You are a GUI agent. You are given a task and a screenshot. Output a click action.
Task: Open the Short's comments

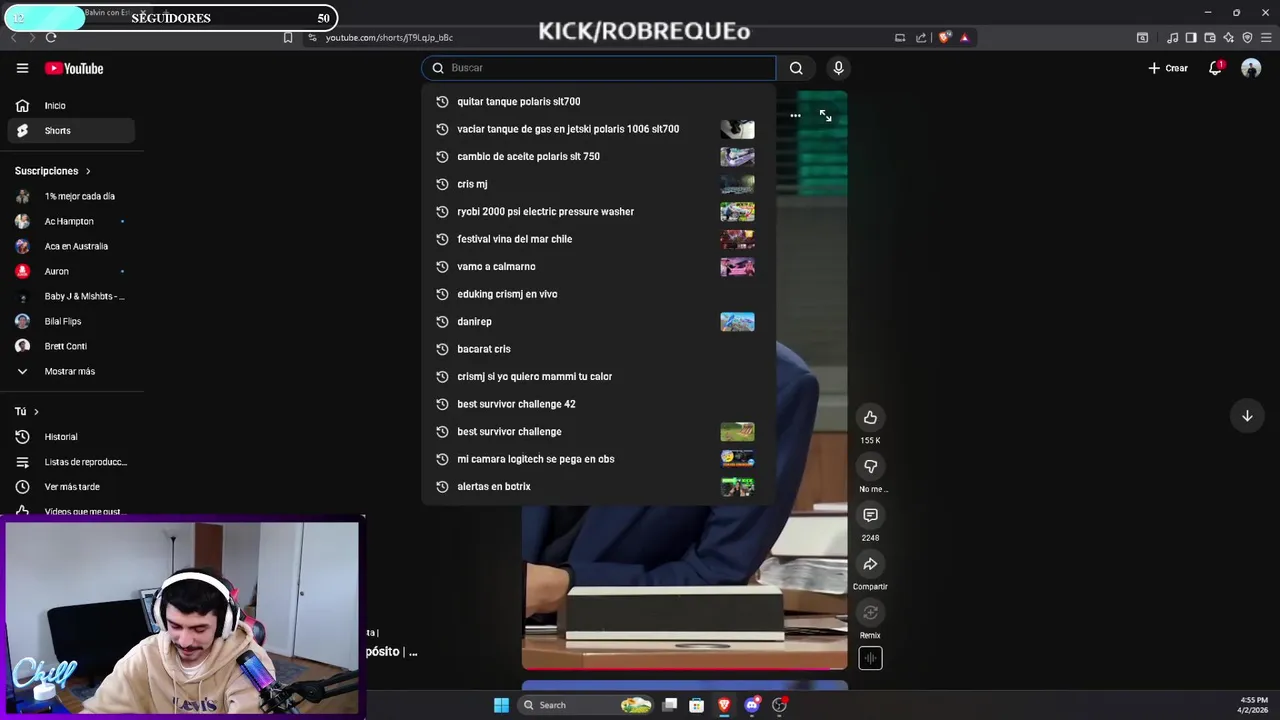(870, 515)
